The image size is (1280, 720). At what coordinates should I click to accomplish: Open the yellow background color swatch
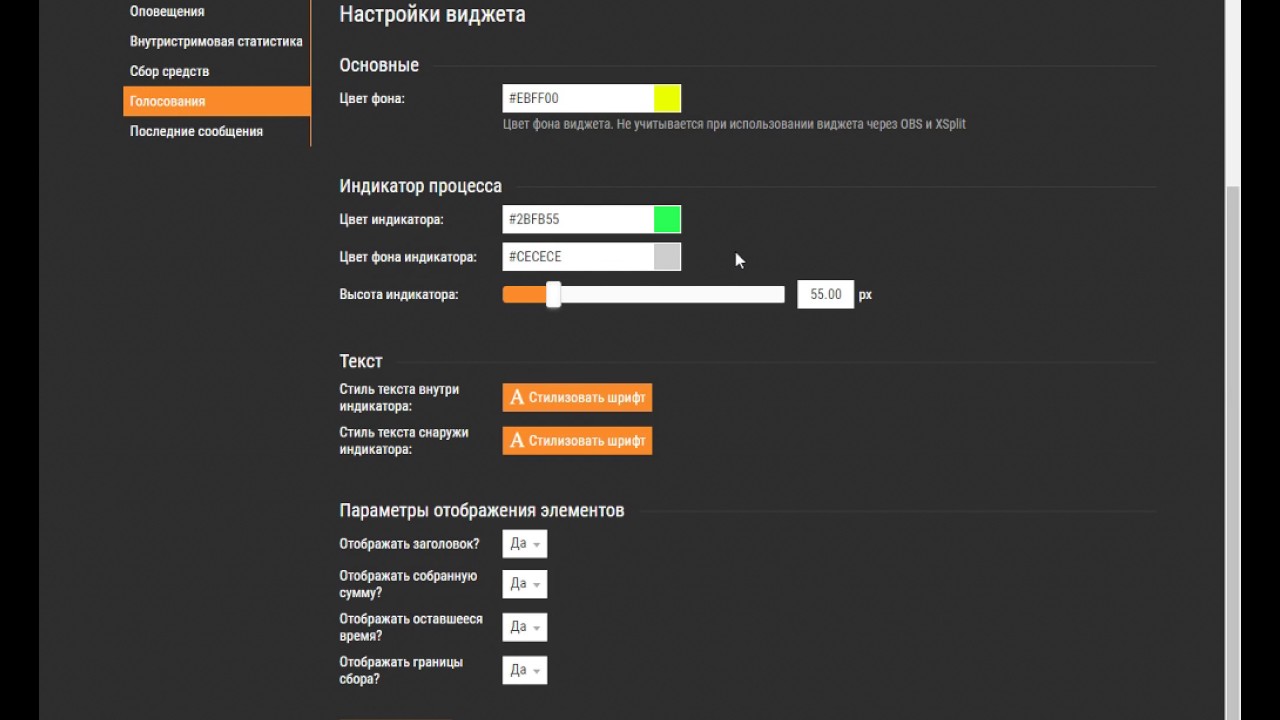click(667, 98)
